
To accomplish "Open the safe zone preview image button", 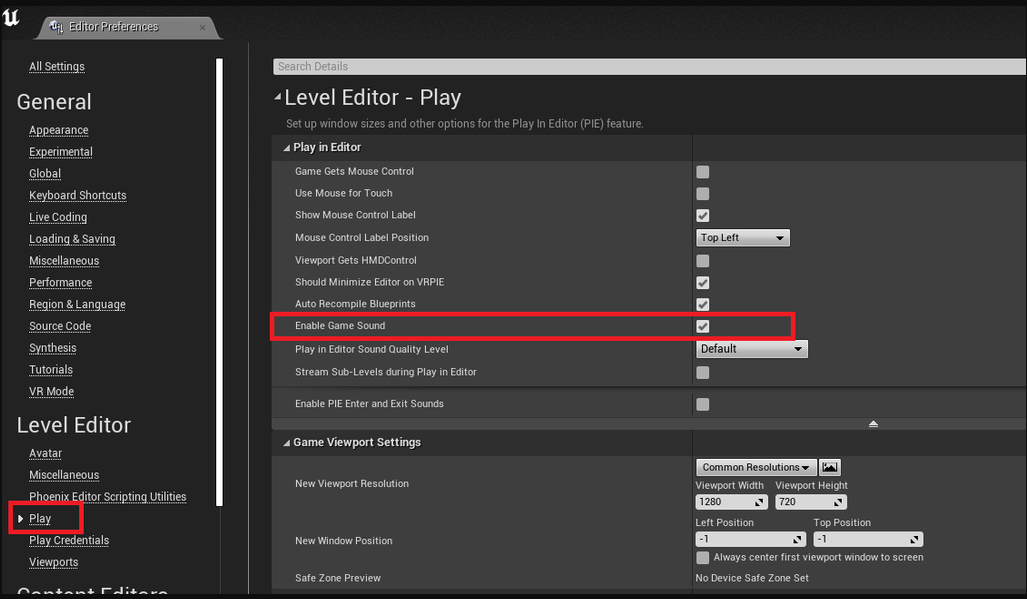I will pyautogui.click(x=830, y=467).
